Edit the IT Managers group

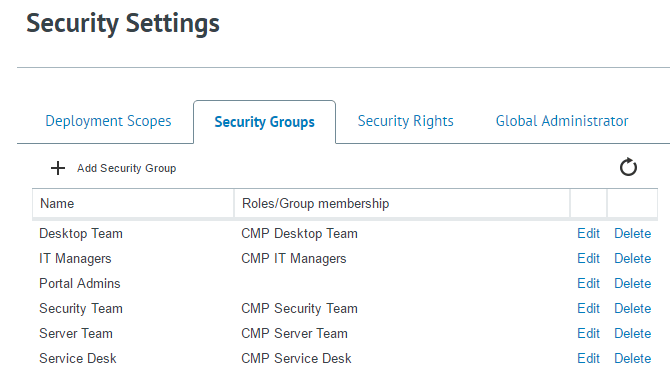point(588,258)
